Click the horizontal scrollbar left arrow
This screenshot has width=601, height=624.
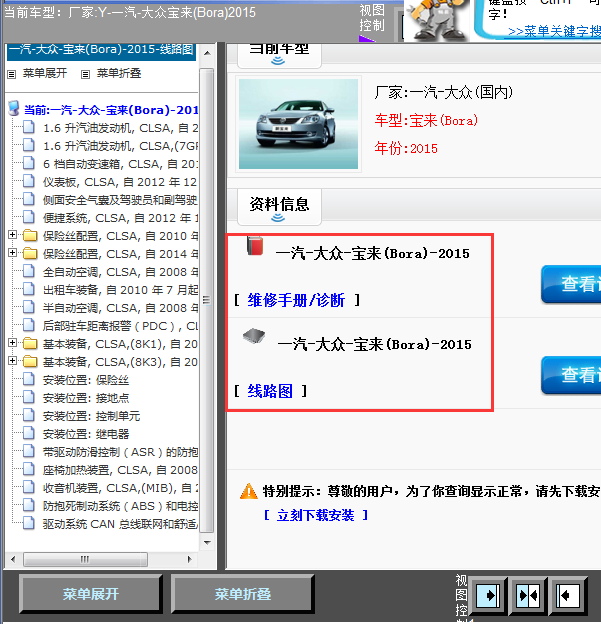13,559
